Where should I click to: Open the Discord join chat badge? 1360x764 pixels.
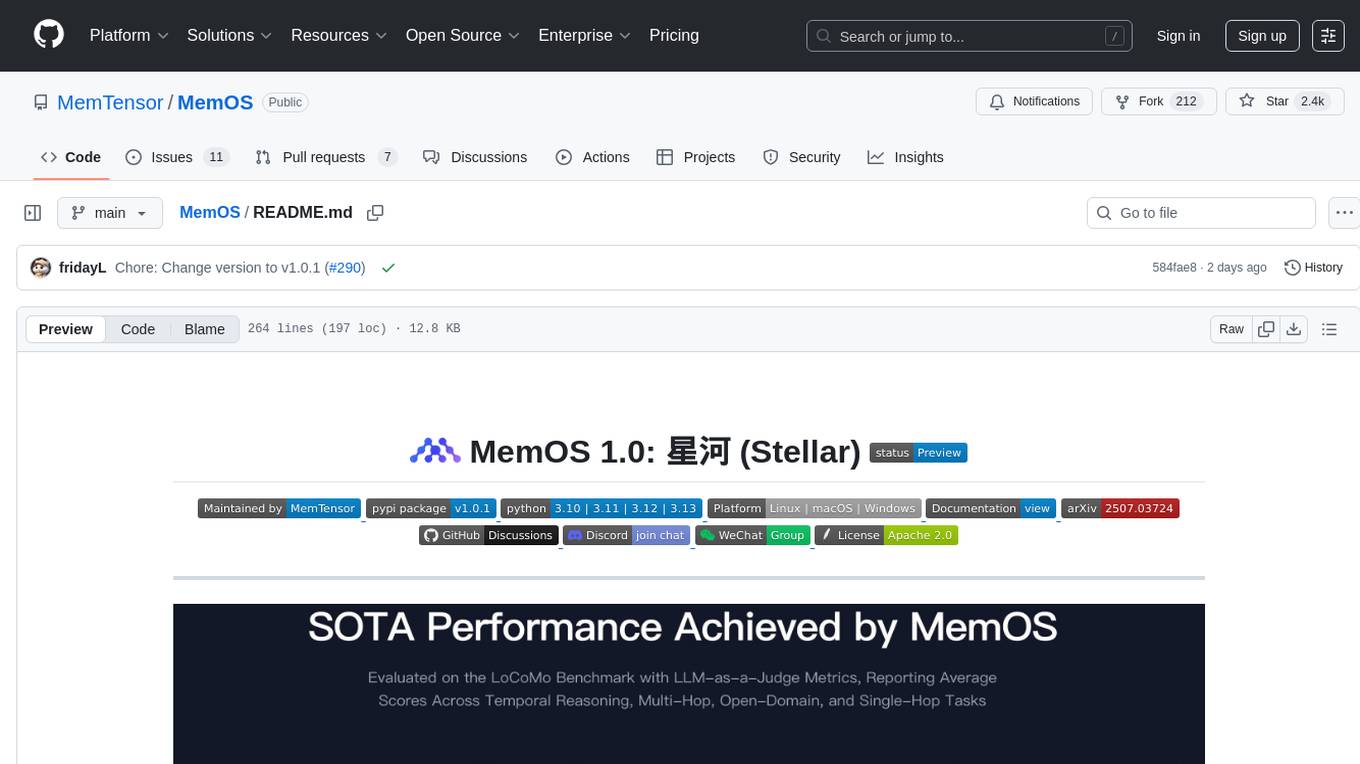click(x=626, y=535)
